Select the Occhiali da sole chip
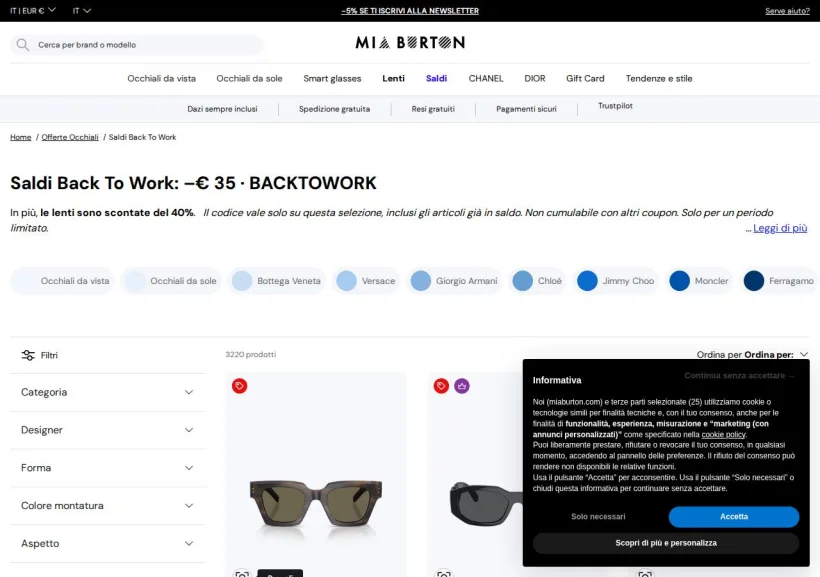The height and width of the screenshot is (577, 820). click(x=171, y=281)
